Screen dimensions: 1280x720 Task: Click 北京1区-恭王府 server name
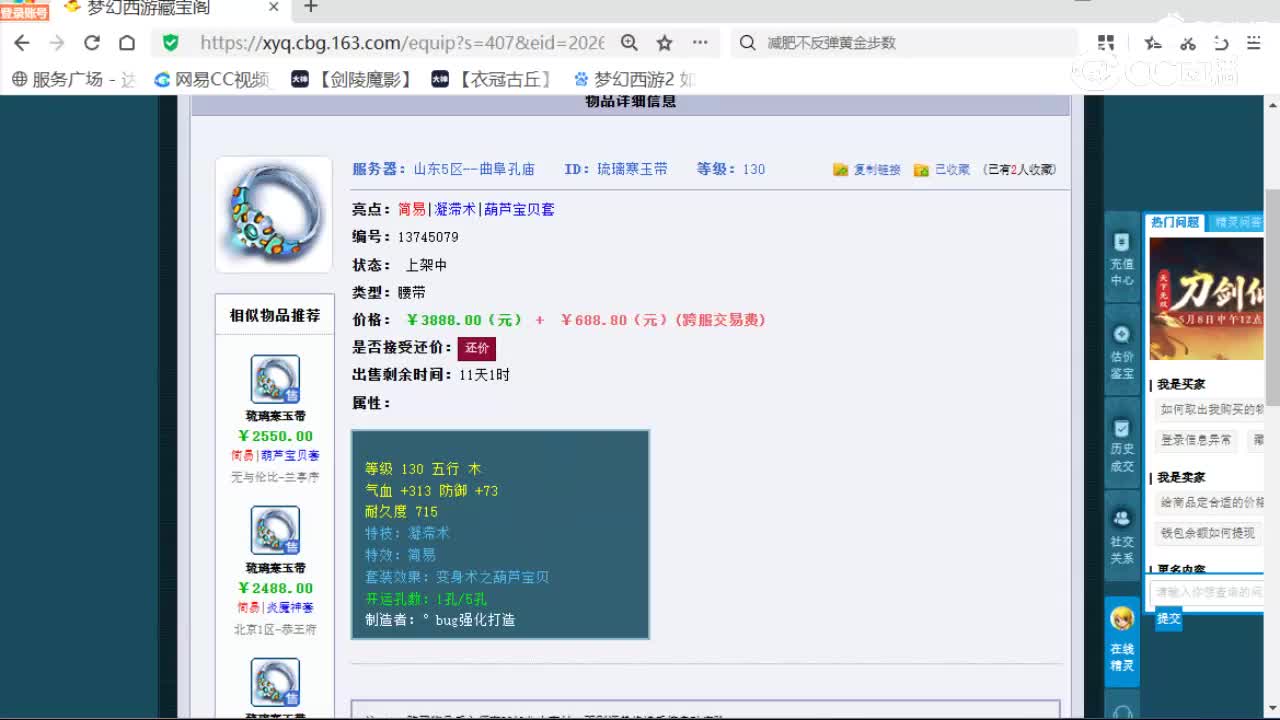(x=275, y=629)
